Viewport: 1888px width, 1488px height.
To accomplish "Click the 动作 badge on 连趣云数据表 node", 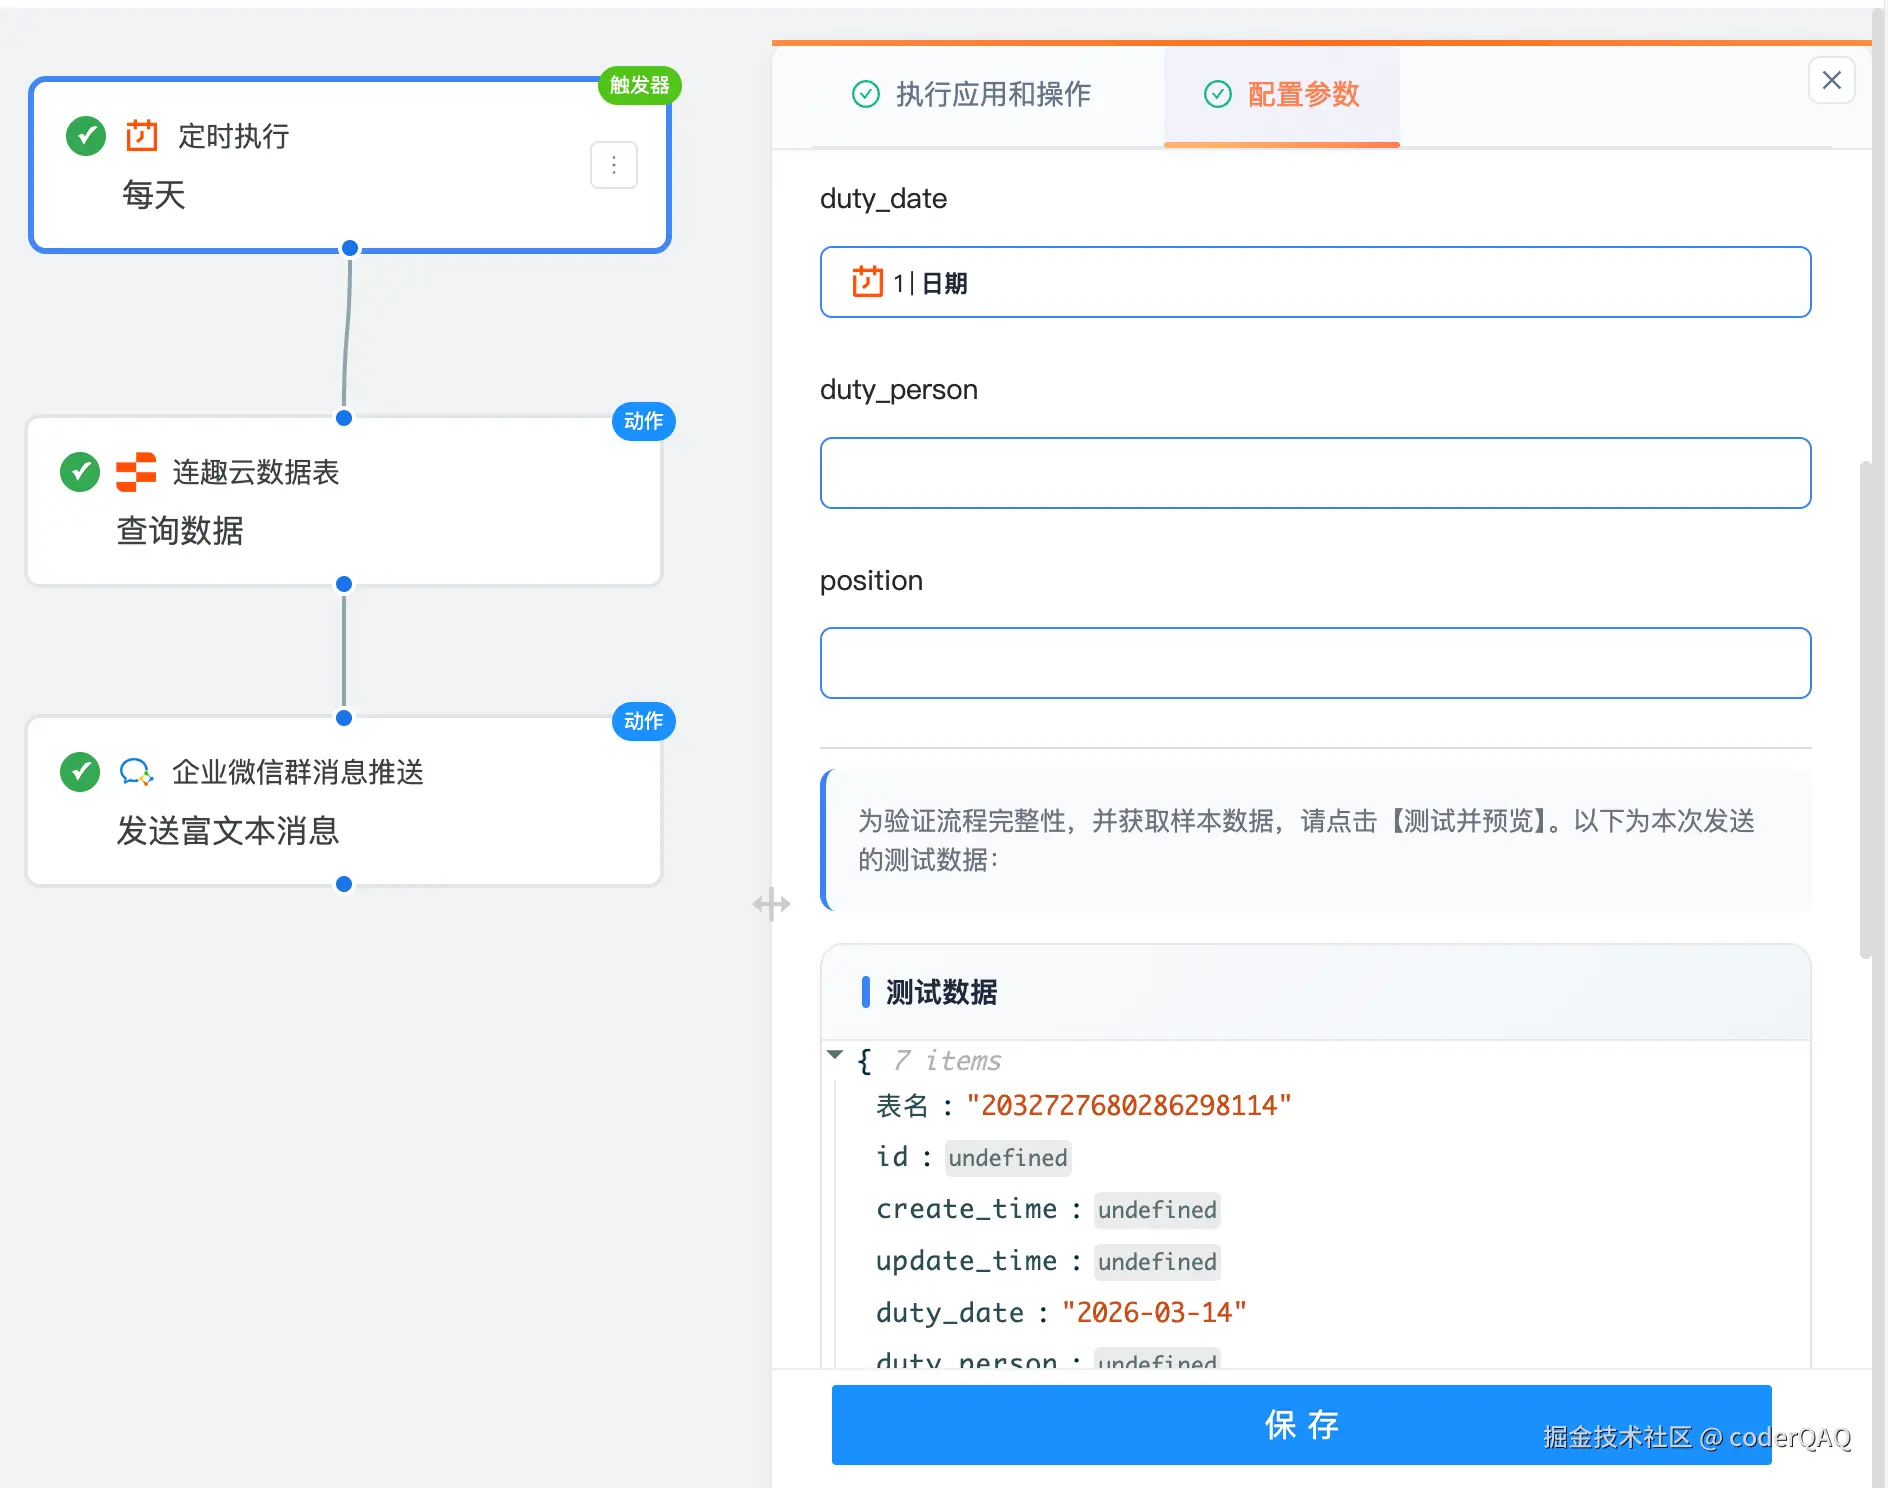I will [643, 421].
